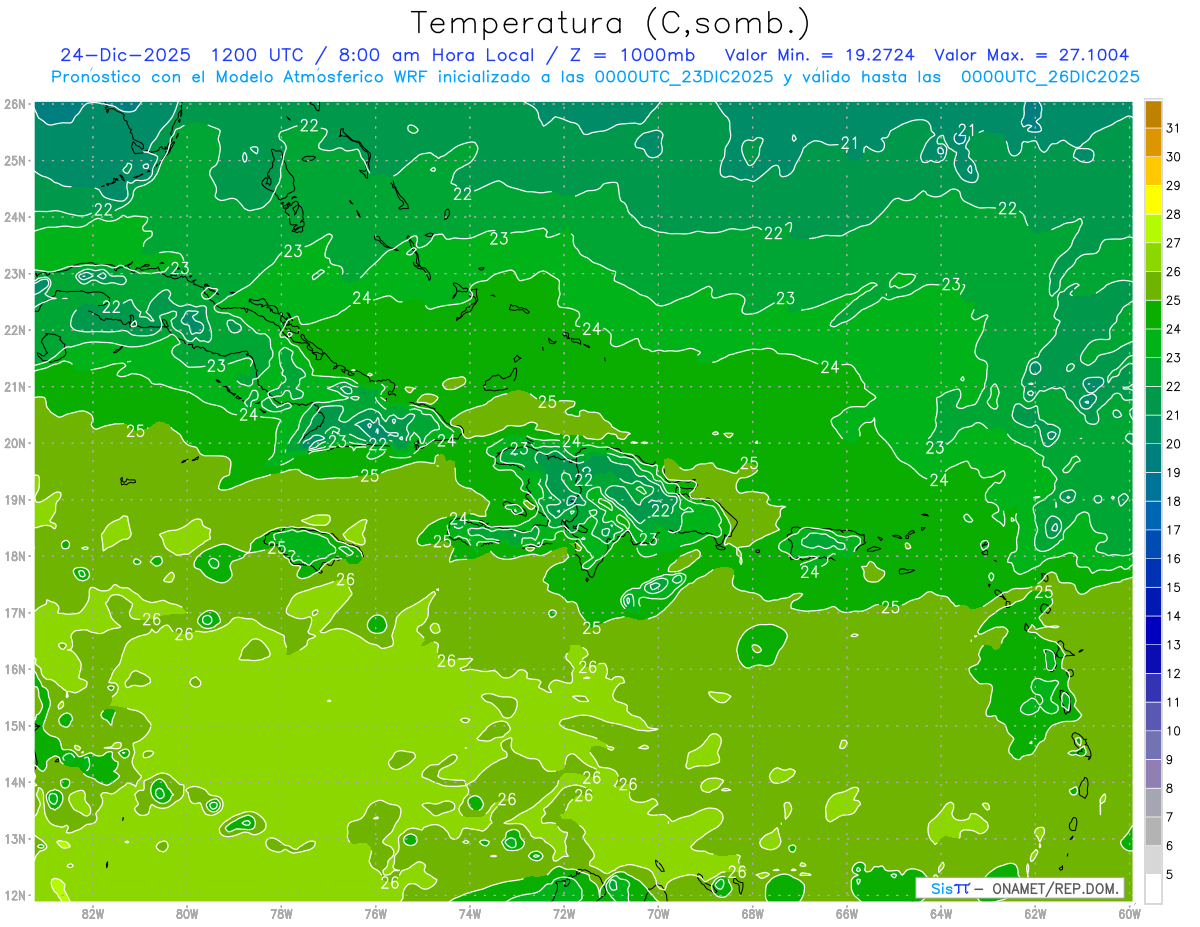Click the "19" value on the color scale
Viewport: 1200px width, 927px height.
(1174, 472)
